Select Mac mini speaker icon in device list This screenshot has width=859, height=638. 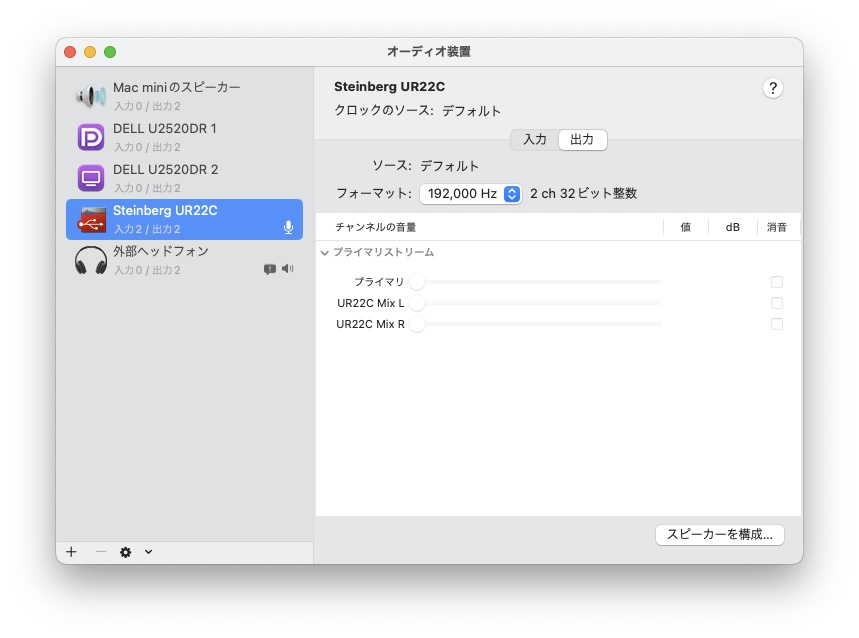[90, 96]
